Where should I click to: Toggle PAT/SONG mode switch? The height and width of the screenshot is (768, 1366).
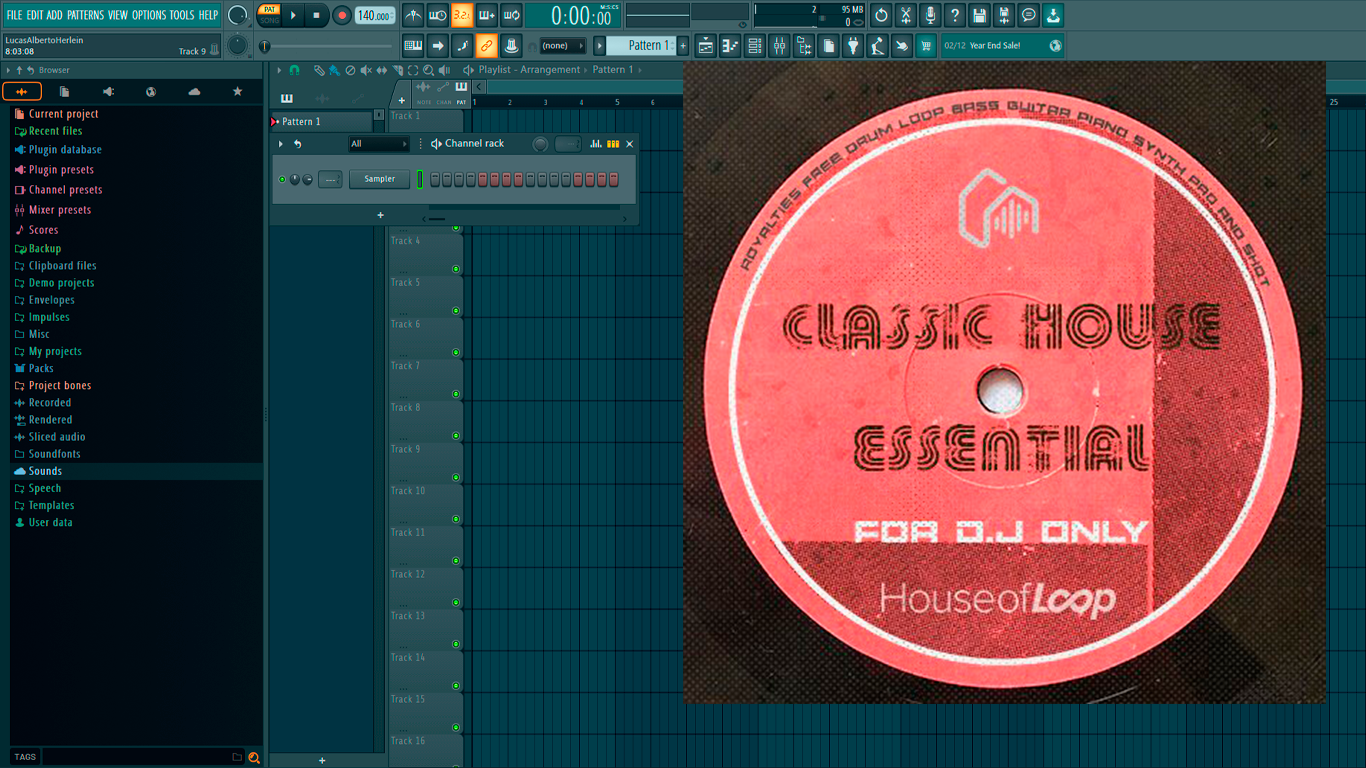click(x=269, y=15)
